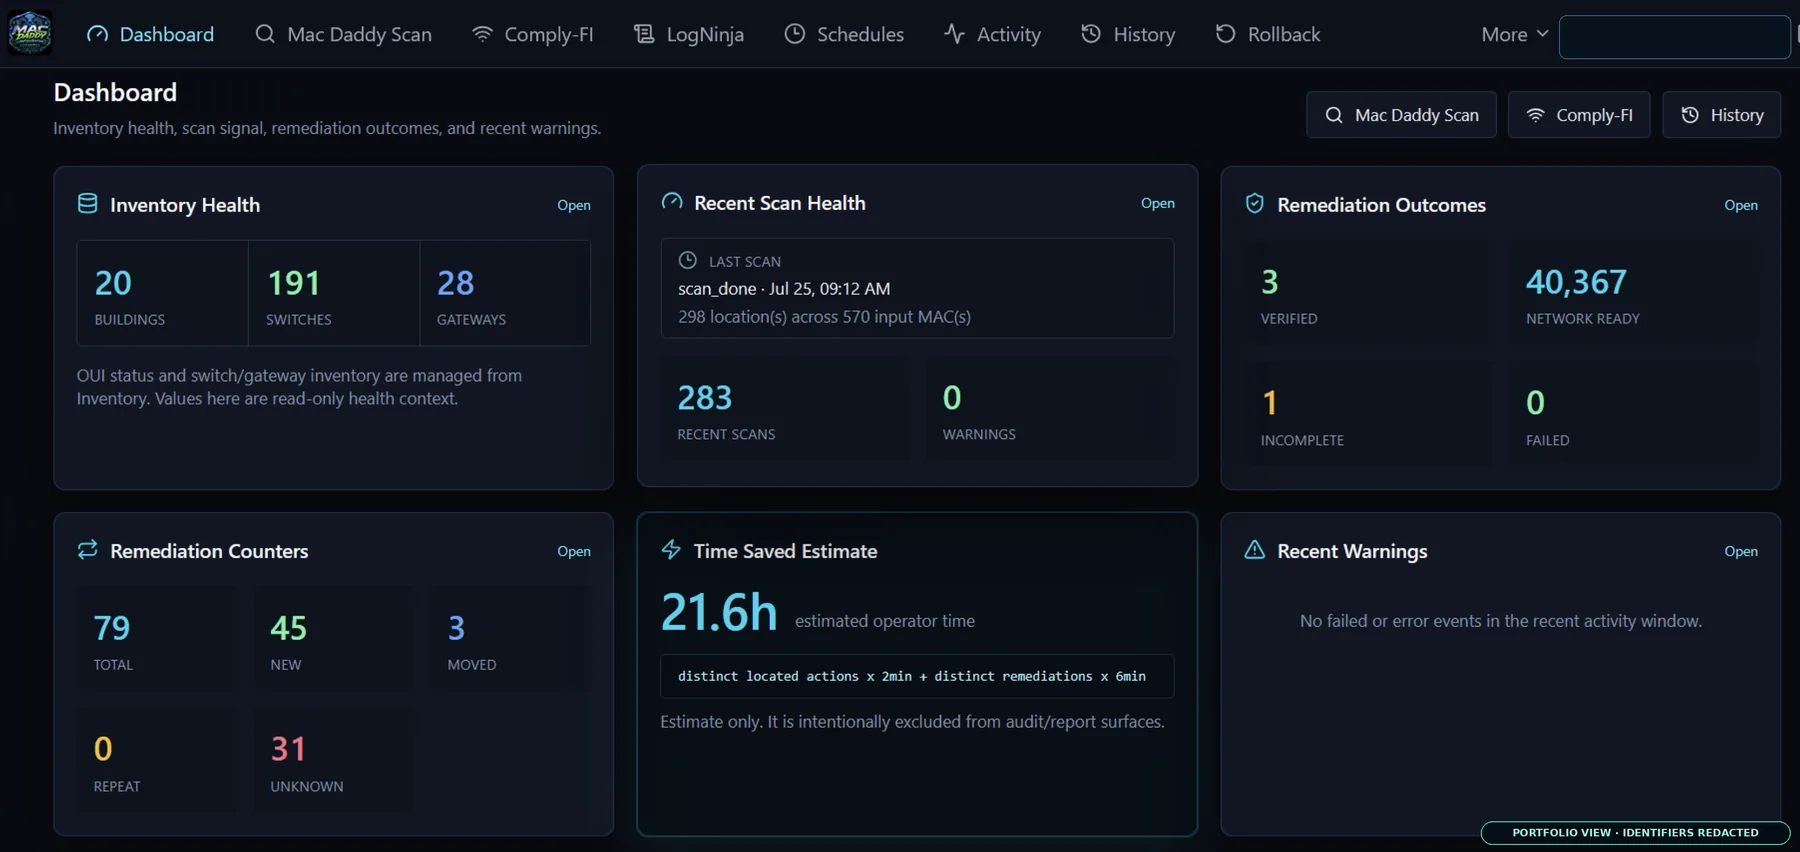1800x852 pixels.
Task: Click the 283 Recent Scans tile
Action: (785, 410)
